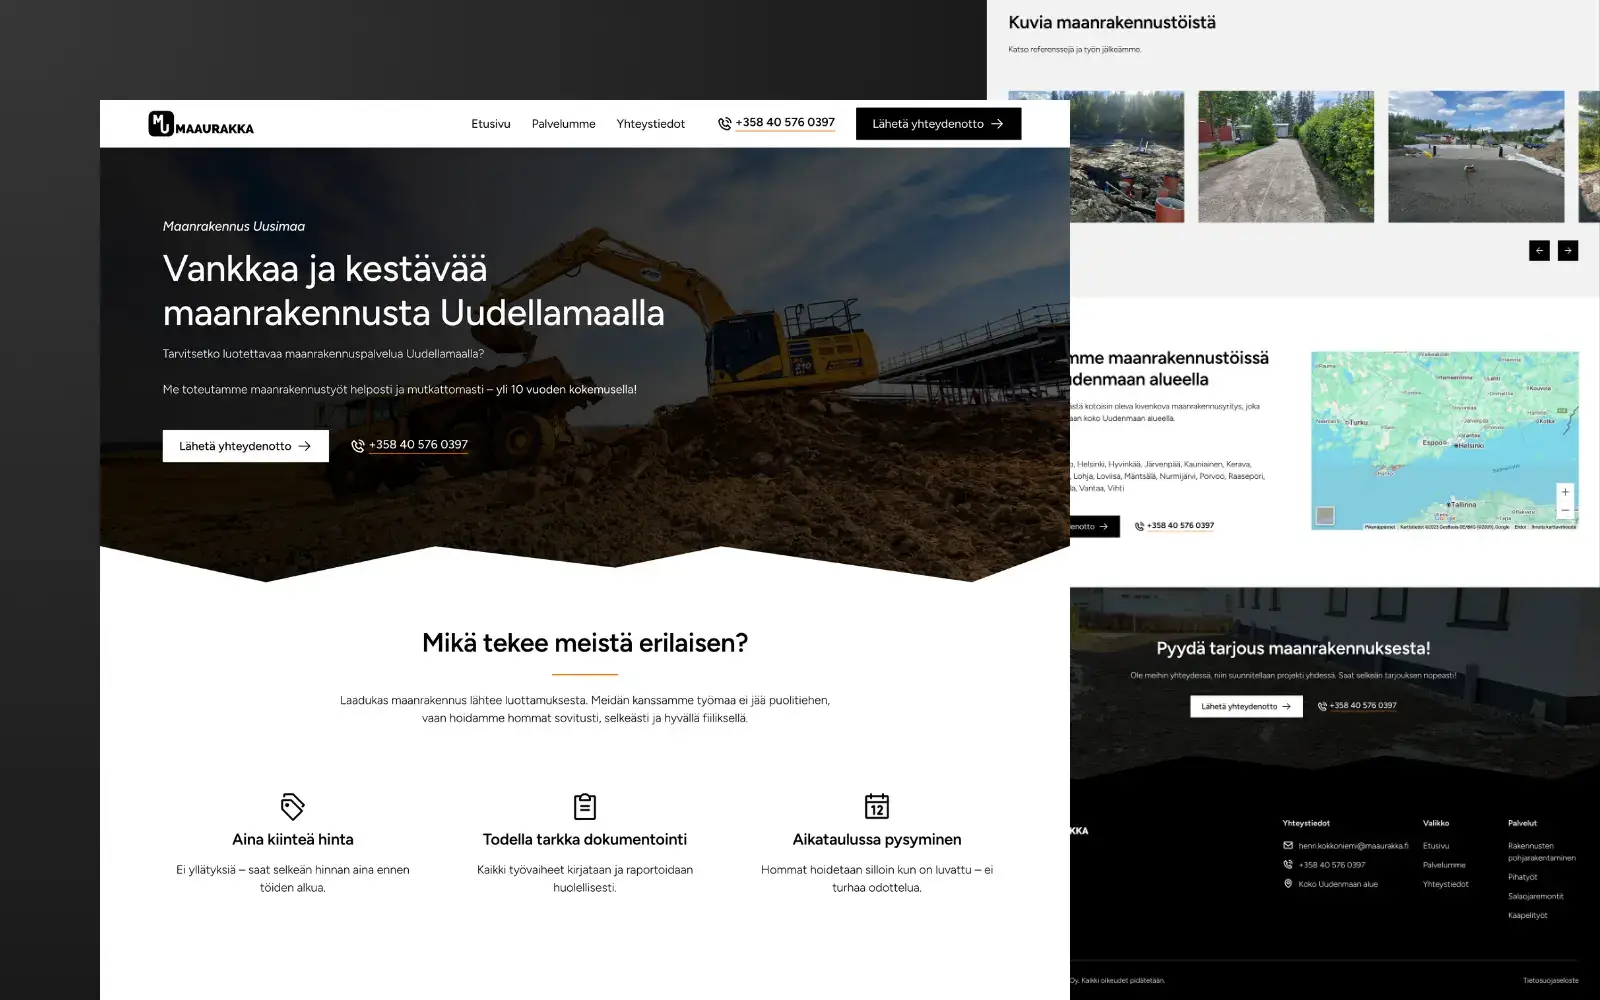Click the white Lähetä yhteydenotto hero button
This screenshot has height=1000, width=1600.
[x=246, y=446]
